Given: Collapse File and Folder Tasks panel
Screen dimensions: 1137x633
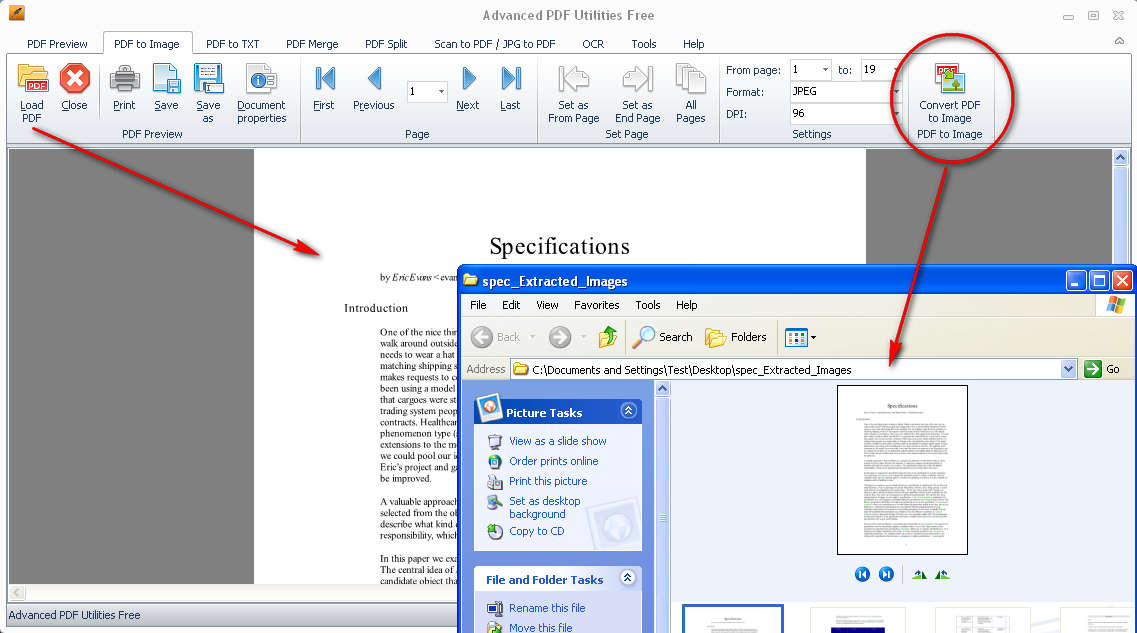Looking at the screenshot, I should (x=628, y=578).
